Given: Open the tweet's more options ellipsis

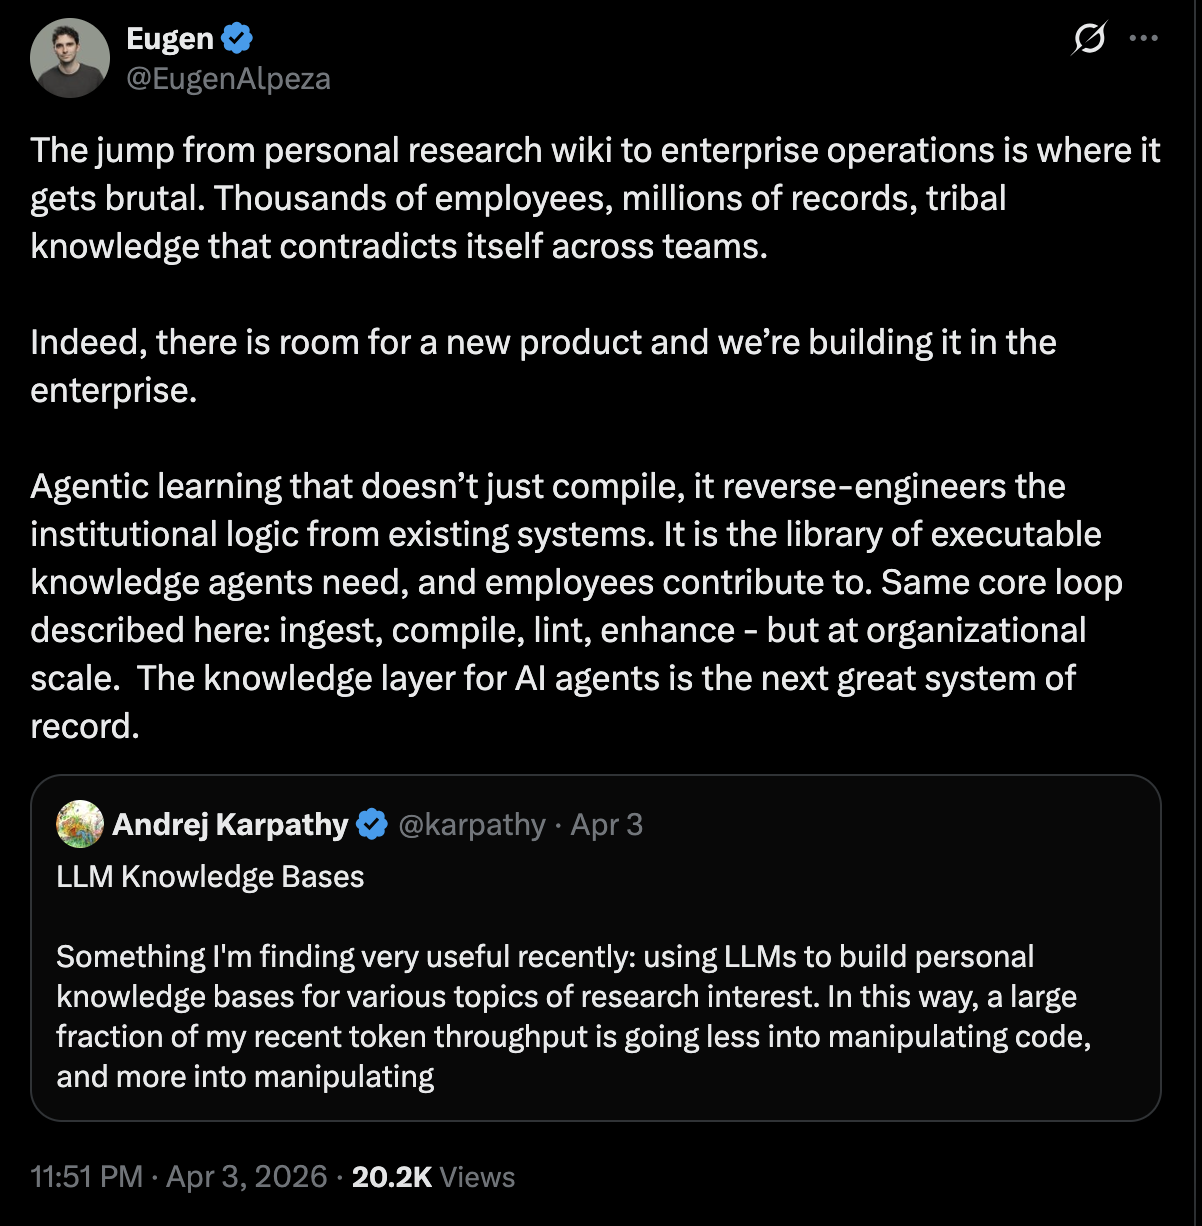Looking at the screenshot, I should tap(1142, 39).
